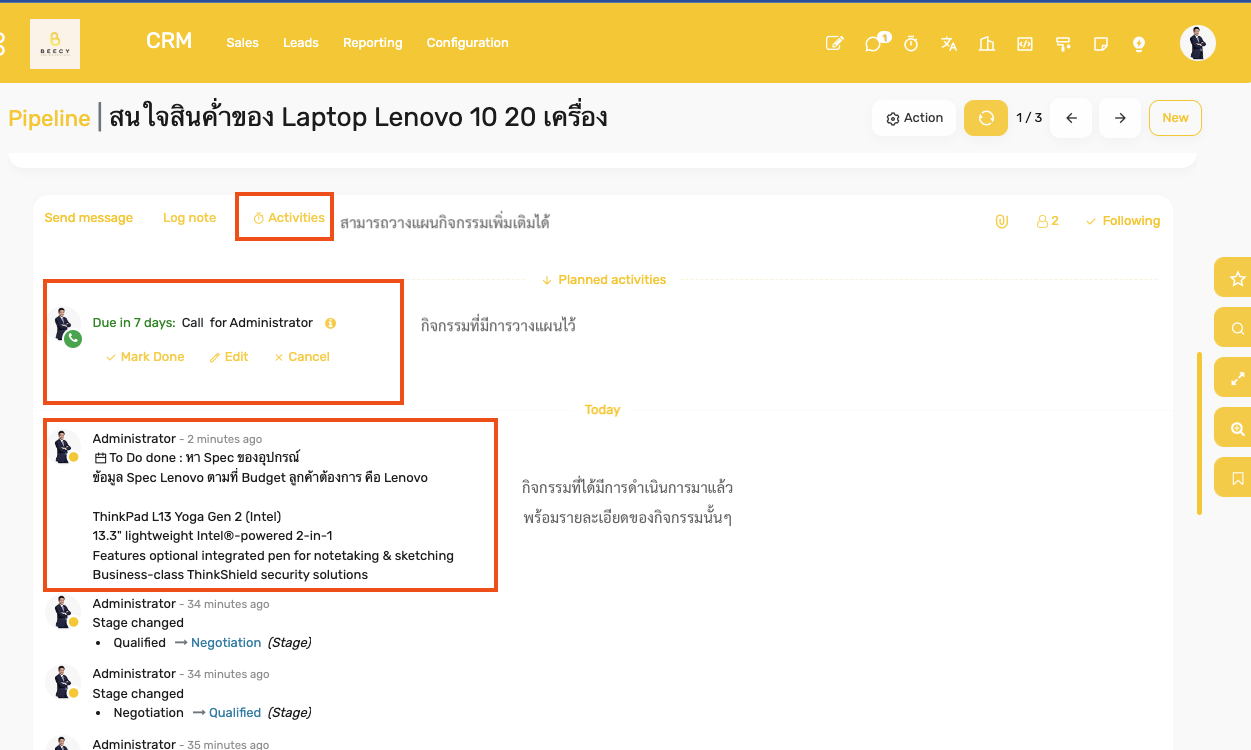Mark the Call activity Done
Image resolution: width=1251 pixels, height=750 pixels.
click(145, 357)
